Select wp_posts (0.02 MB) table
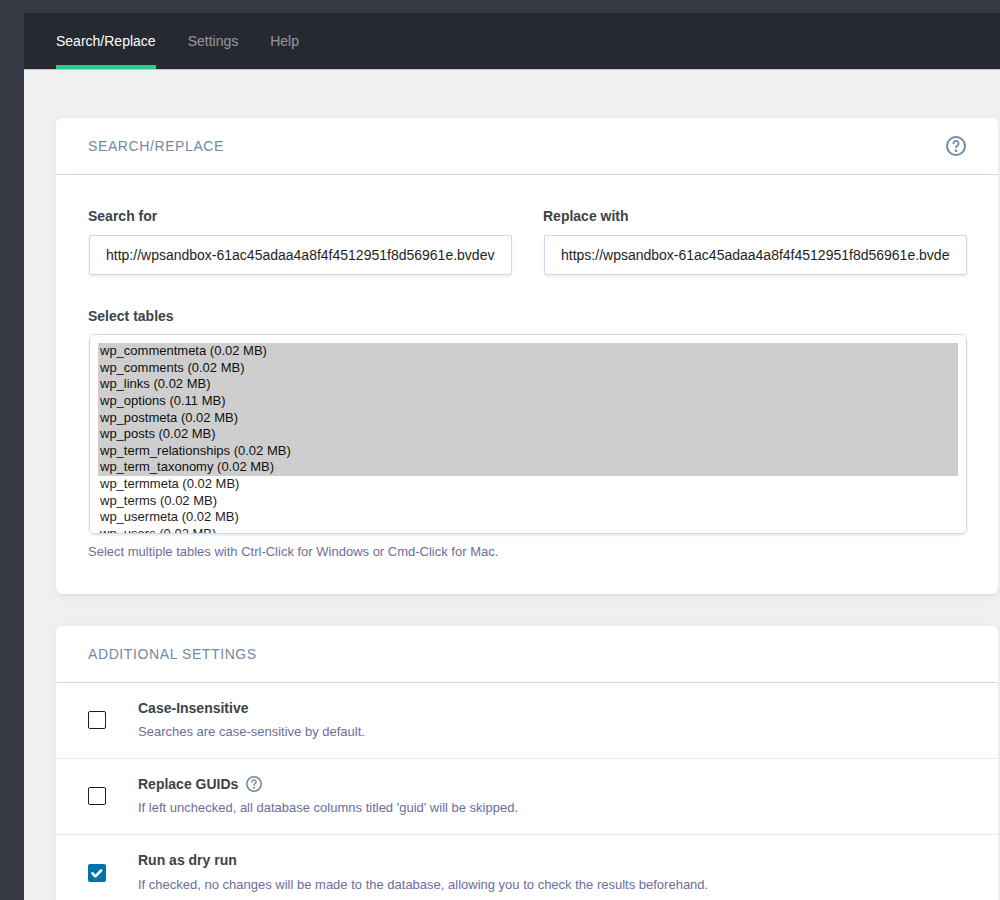 coord(528,434)
